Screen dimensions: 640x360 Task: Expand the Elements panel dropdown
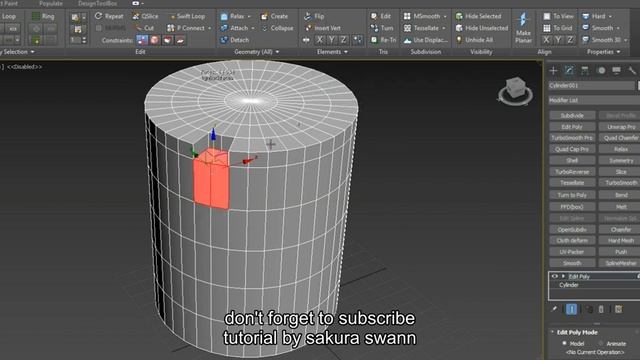pos(346,52)
